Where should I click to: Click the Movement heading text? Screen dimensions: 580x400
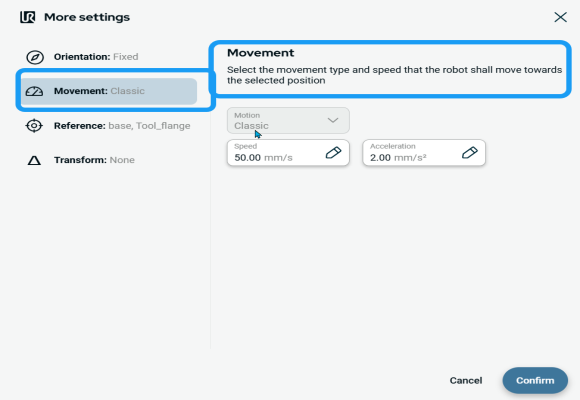[x=260, y=53]
